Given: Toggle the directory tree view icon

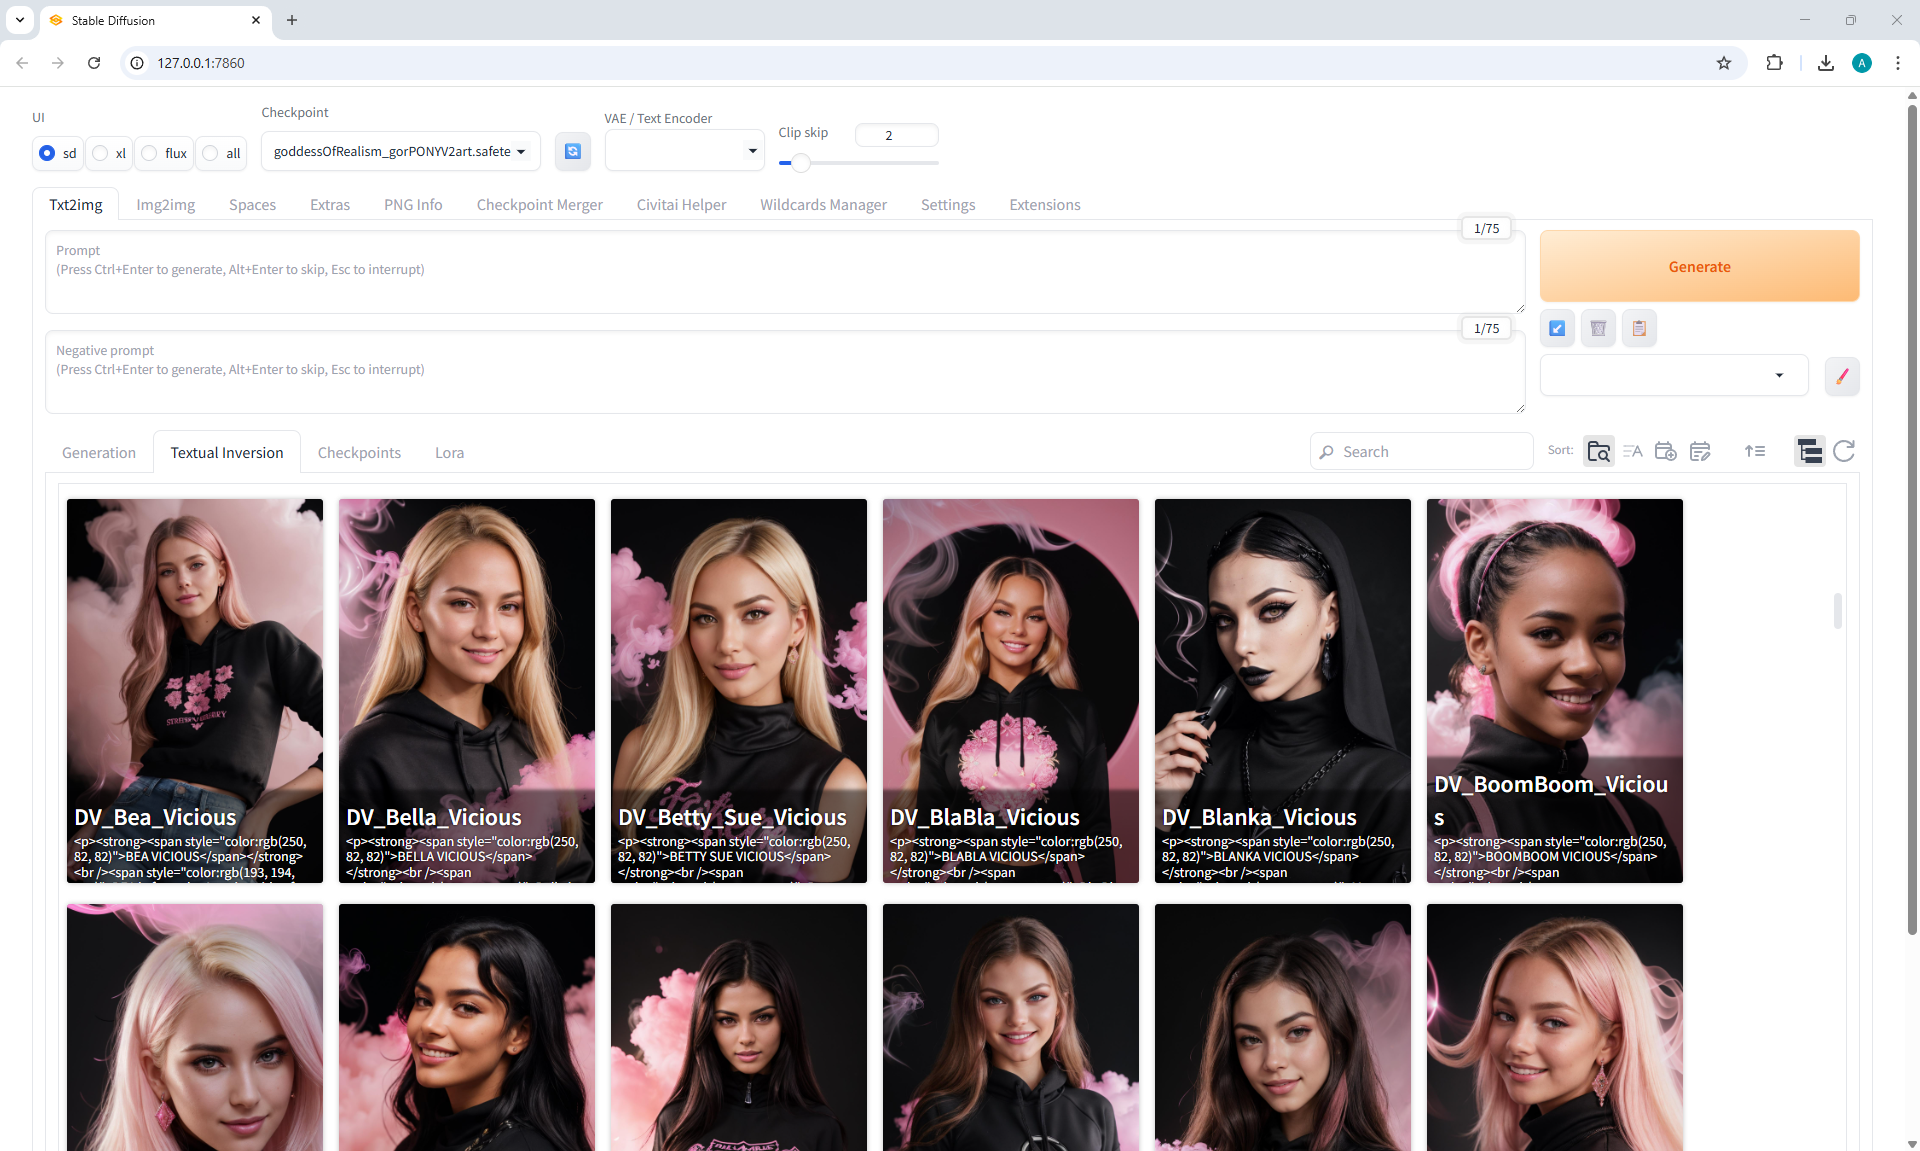Looking at the screenshot, I should [1809, 452].
